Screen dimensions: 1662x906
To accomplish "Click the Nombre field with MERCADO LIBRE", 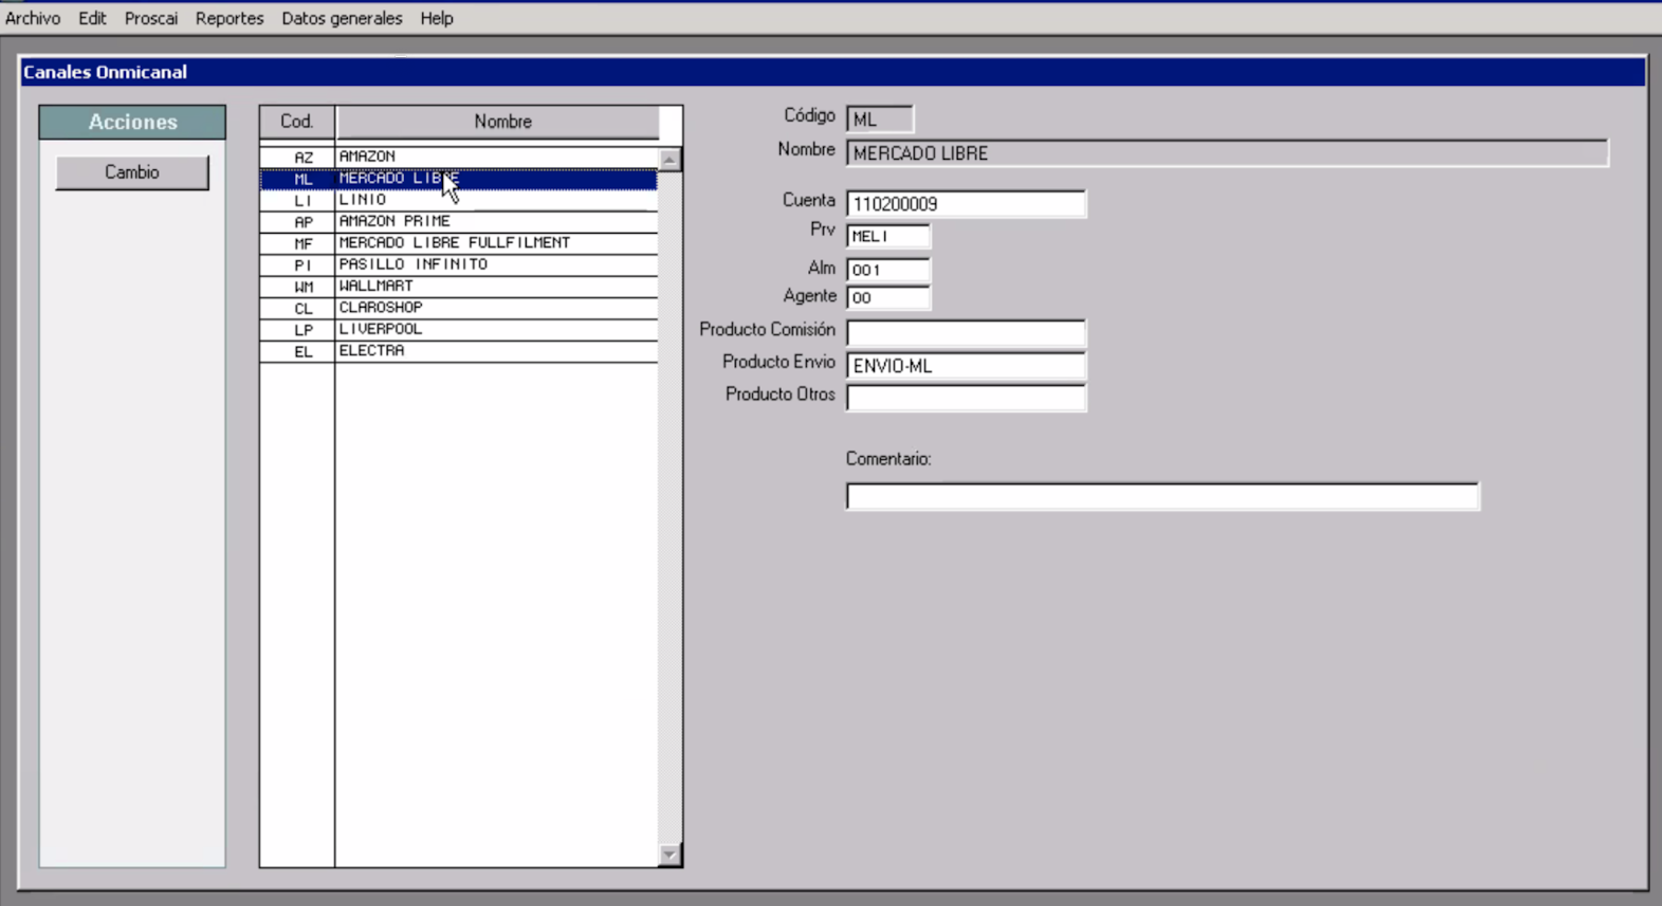I will coord(1227,153).
